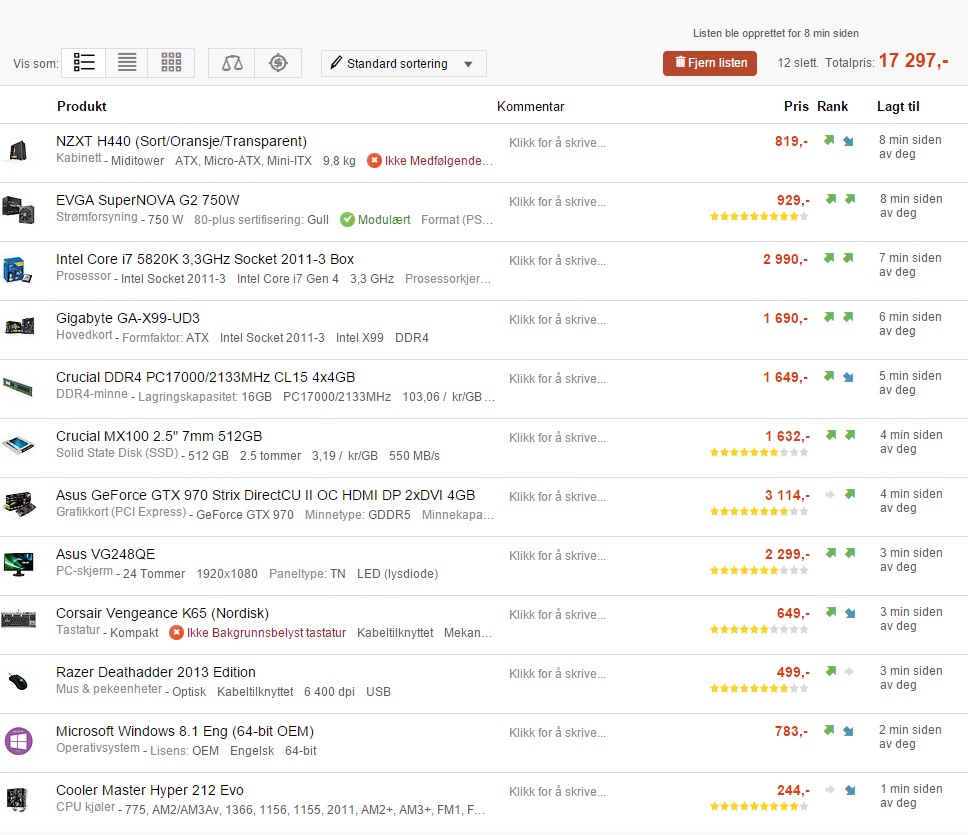This screenshot has height=835, width=968.
Task: Click the star rating of EVGA SuperNOVA
Action: pos(759,216)
